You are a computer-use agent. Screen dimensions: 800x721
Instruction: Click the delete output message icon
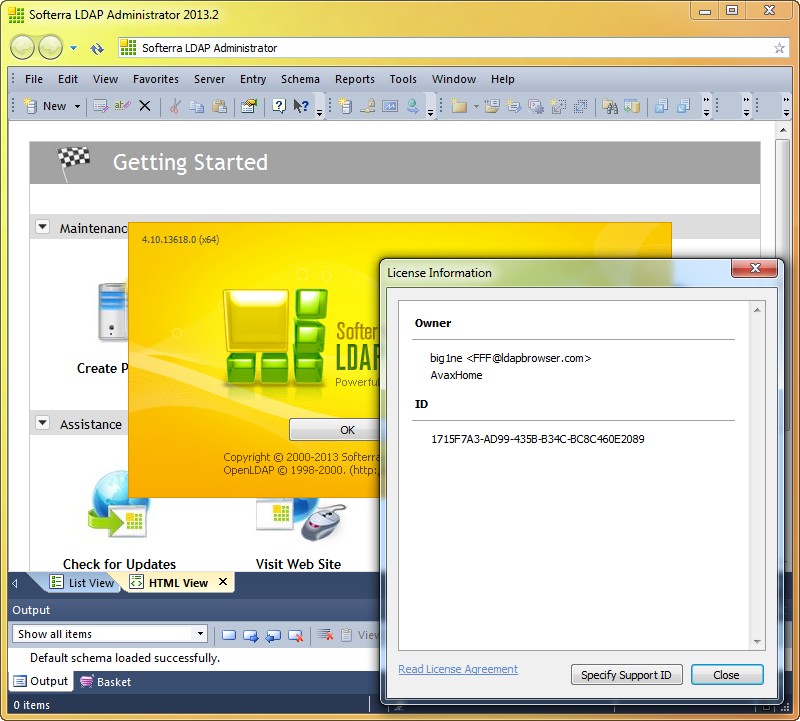click(x=296, y=635)
